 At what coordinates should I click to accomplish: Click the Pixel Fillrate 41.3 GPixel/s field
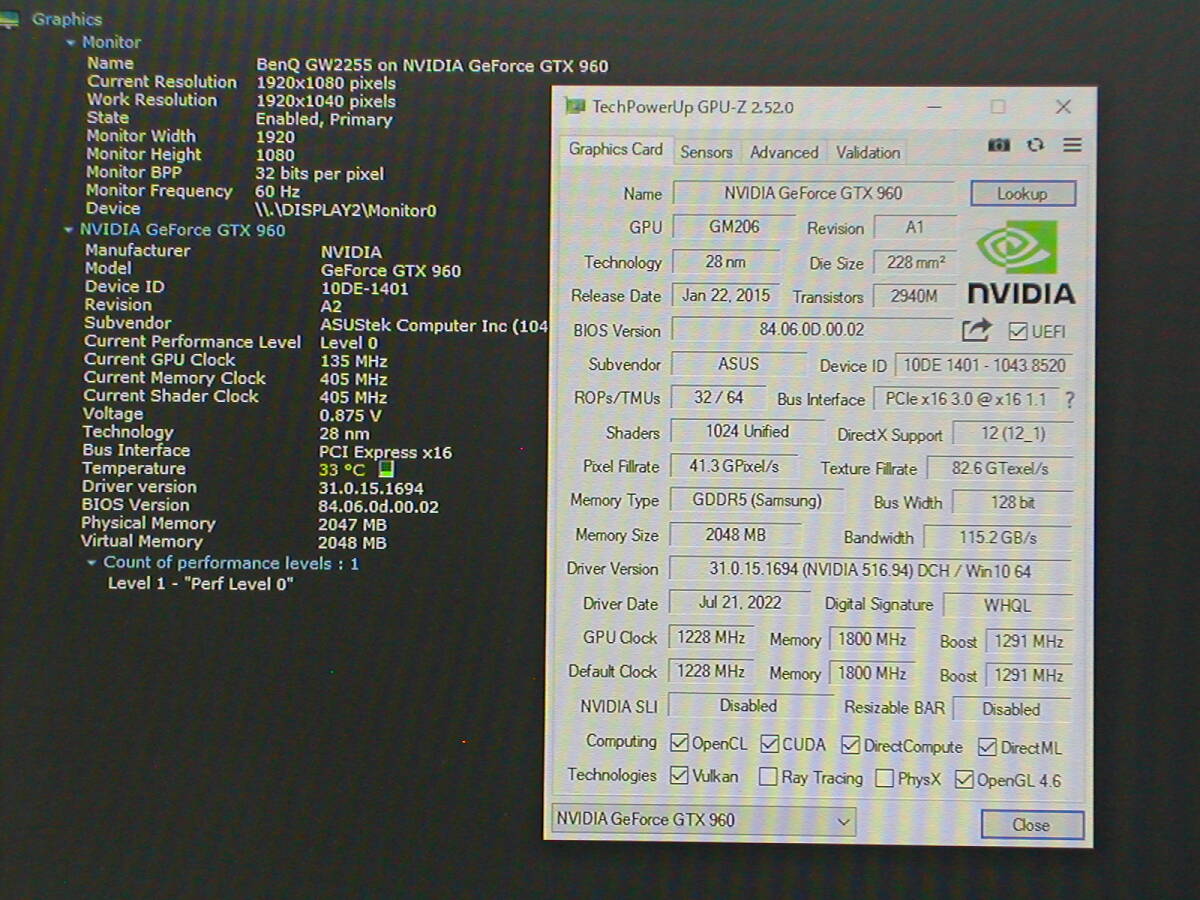tap(734, 467)
